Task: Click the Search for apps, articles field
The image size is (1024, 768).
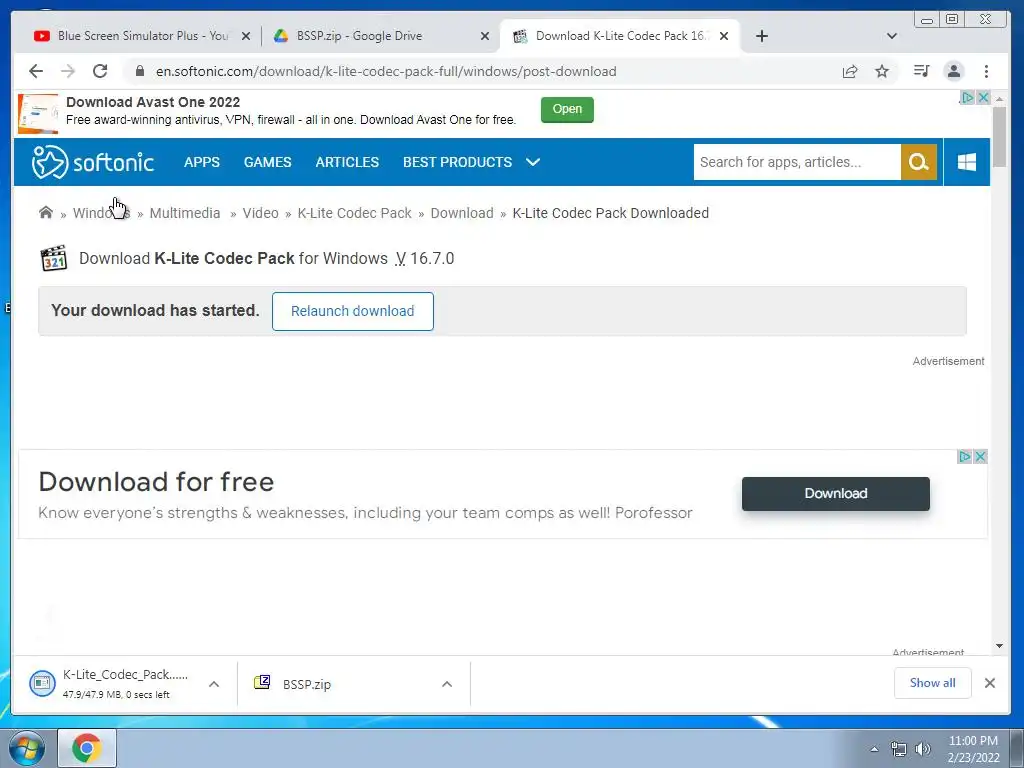Action: (x=797, y=162)
